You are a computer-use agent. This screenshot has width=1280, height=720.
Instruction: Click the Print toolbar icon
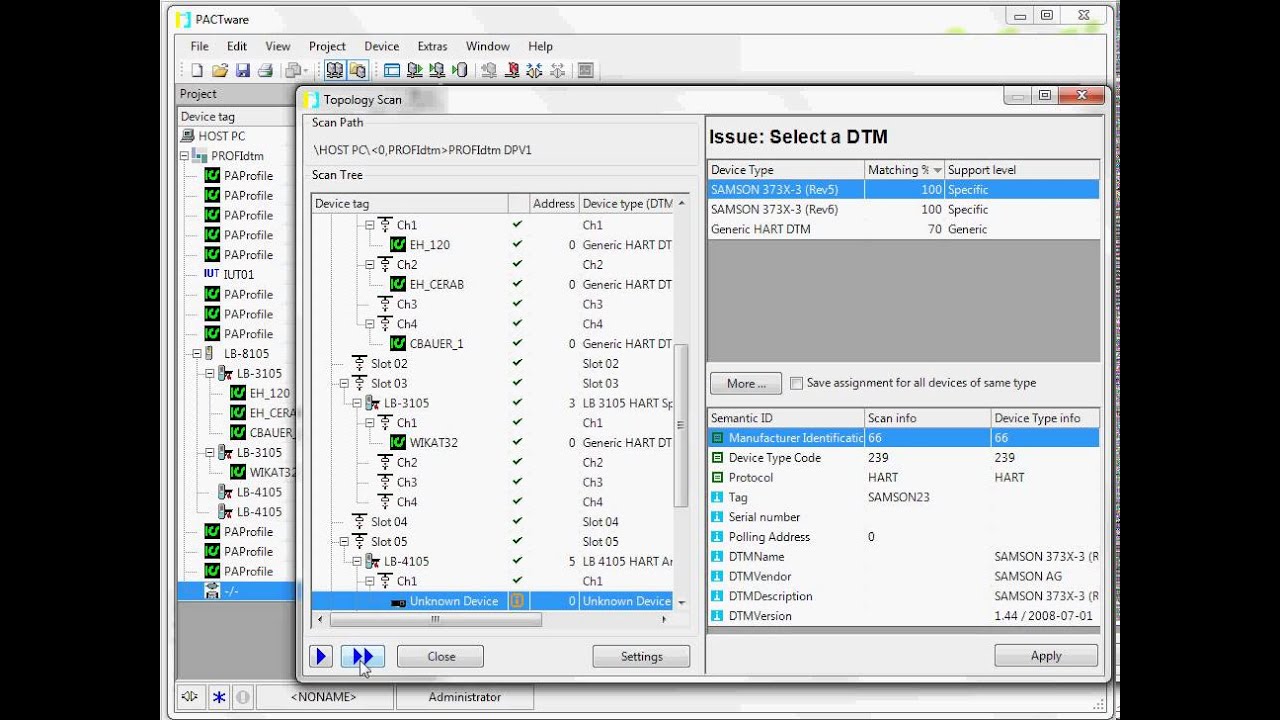[x=265, y=70]
